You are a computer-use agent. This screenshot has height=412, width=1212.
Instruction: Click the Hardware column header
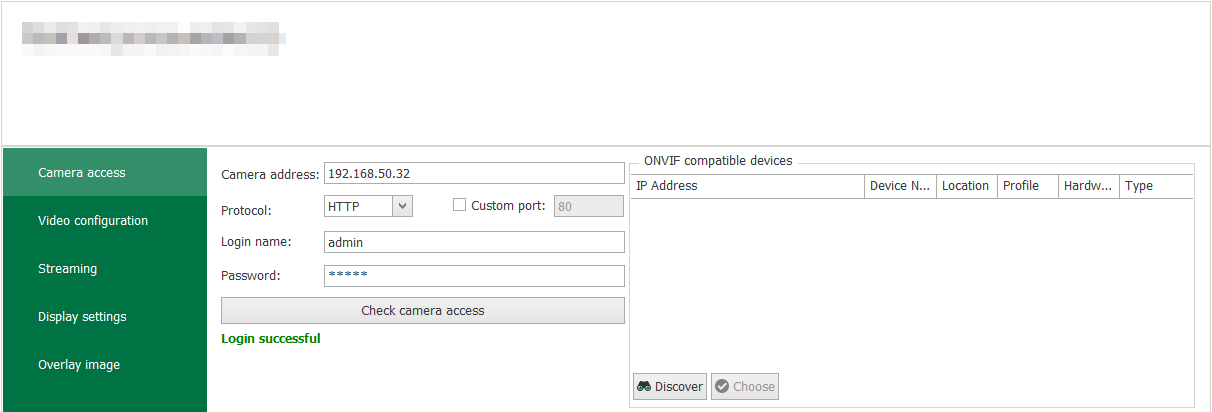click(1088, 186)
